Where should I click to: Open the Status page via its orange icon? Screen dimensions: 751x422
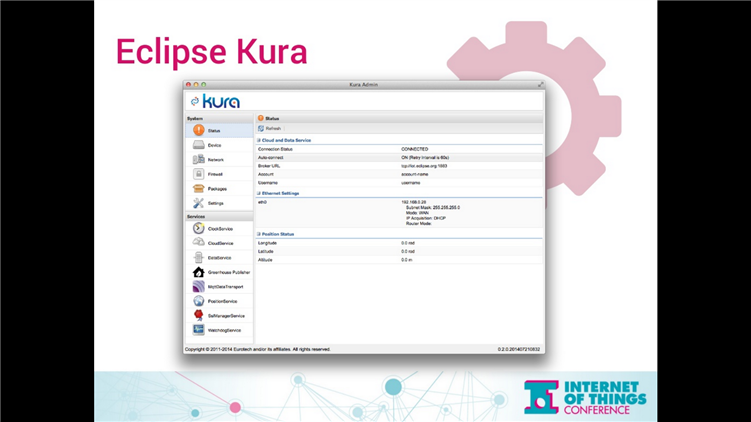coord(199,130)
